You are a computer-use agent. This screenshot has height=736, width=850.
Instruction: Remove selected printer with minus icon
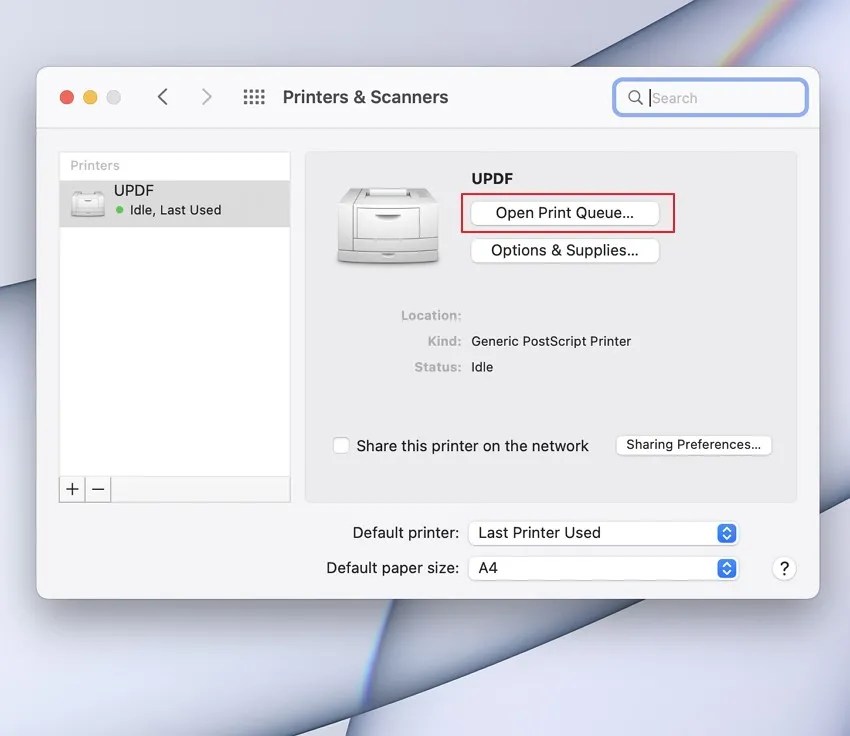[x=97, y=489]
